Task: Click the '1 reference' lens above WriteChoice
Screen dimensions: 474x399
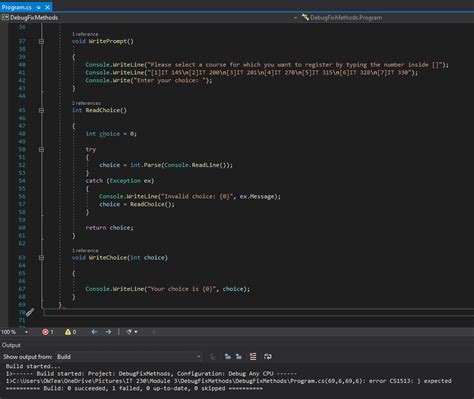Action: point(85,251)
